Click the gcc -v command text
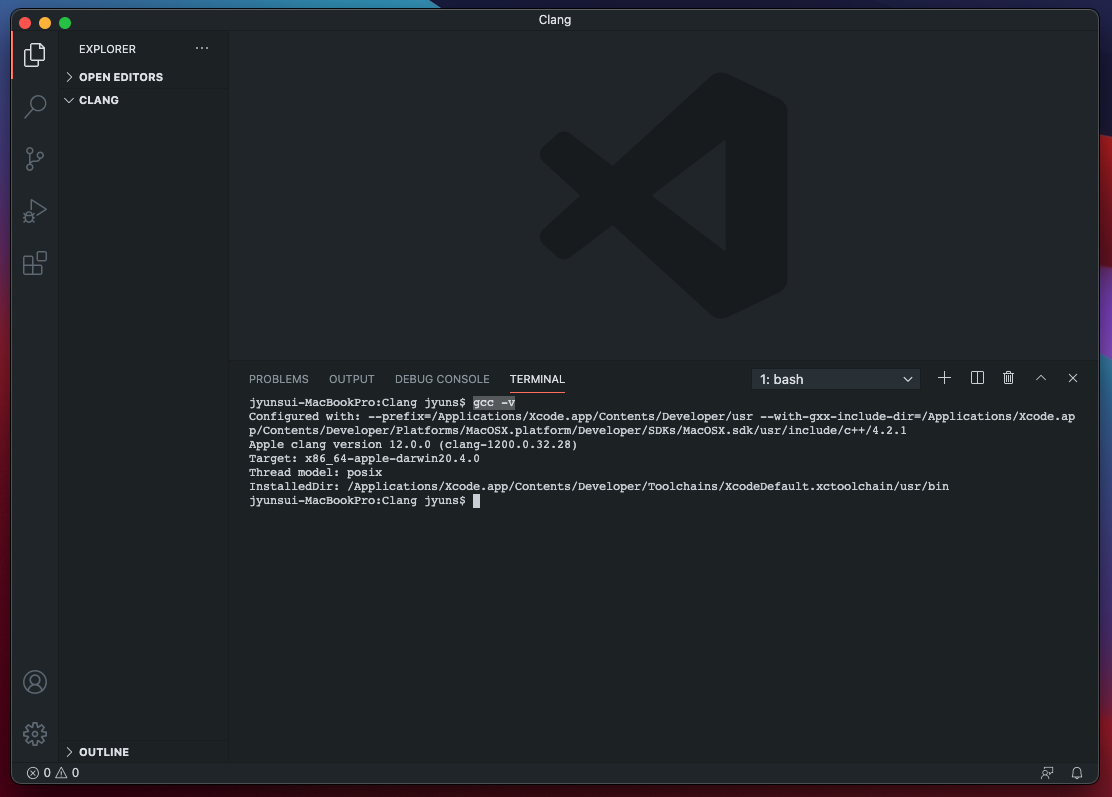 494,402
